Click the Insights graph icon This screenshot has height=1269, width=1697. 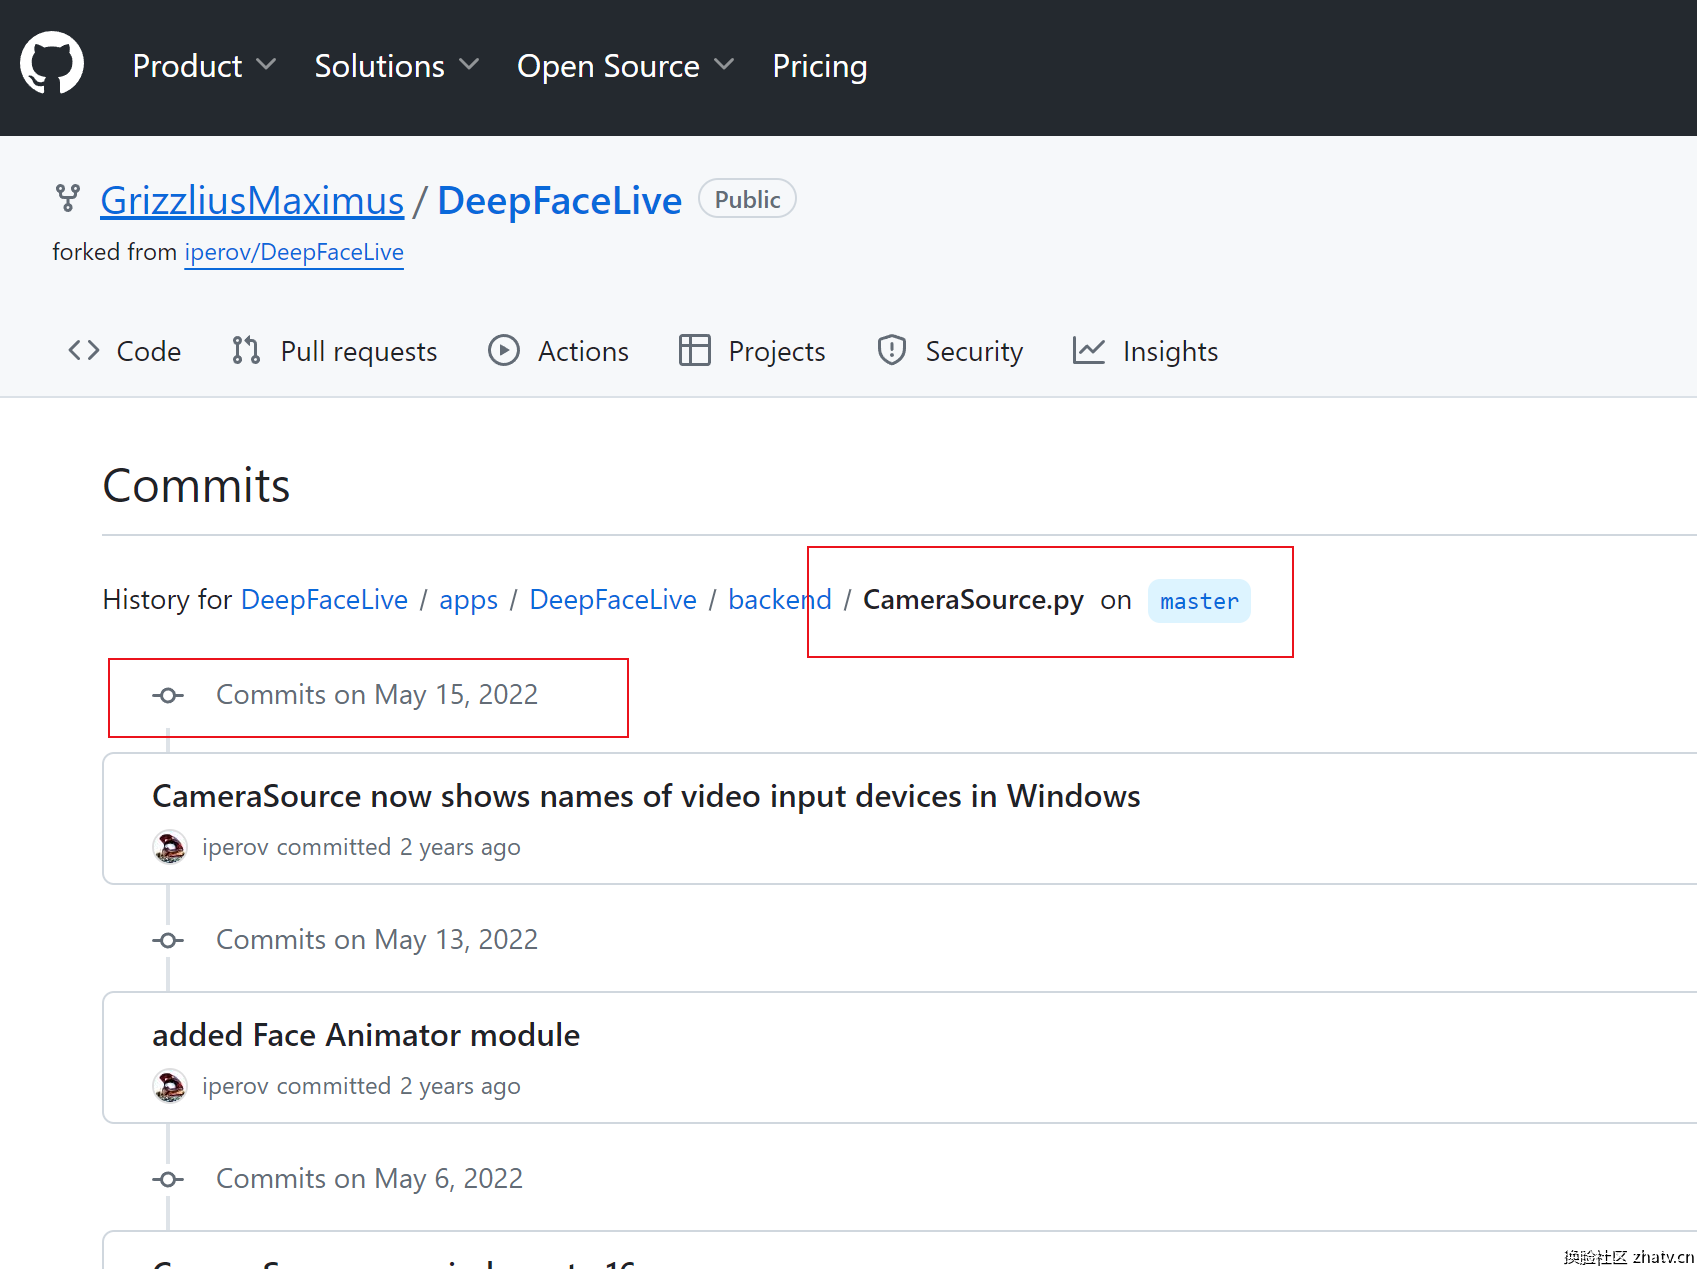(1089, 350)
